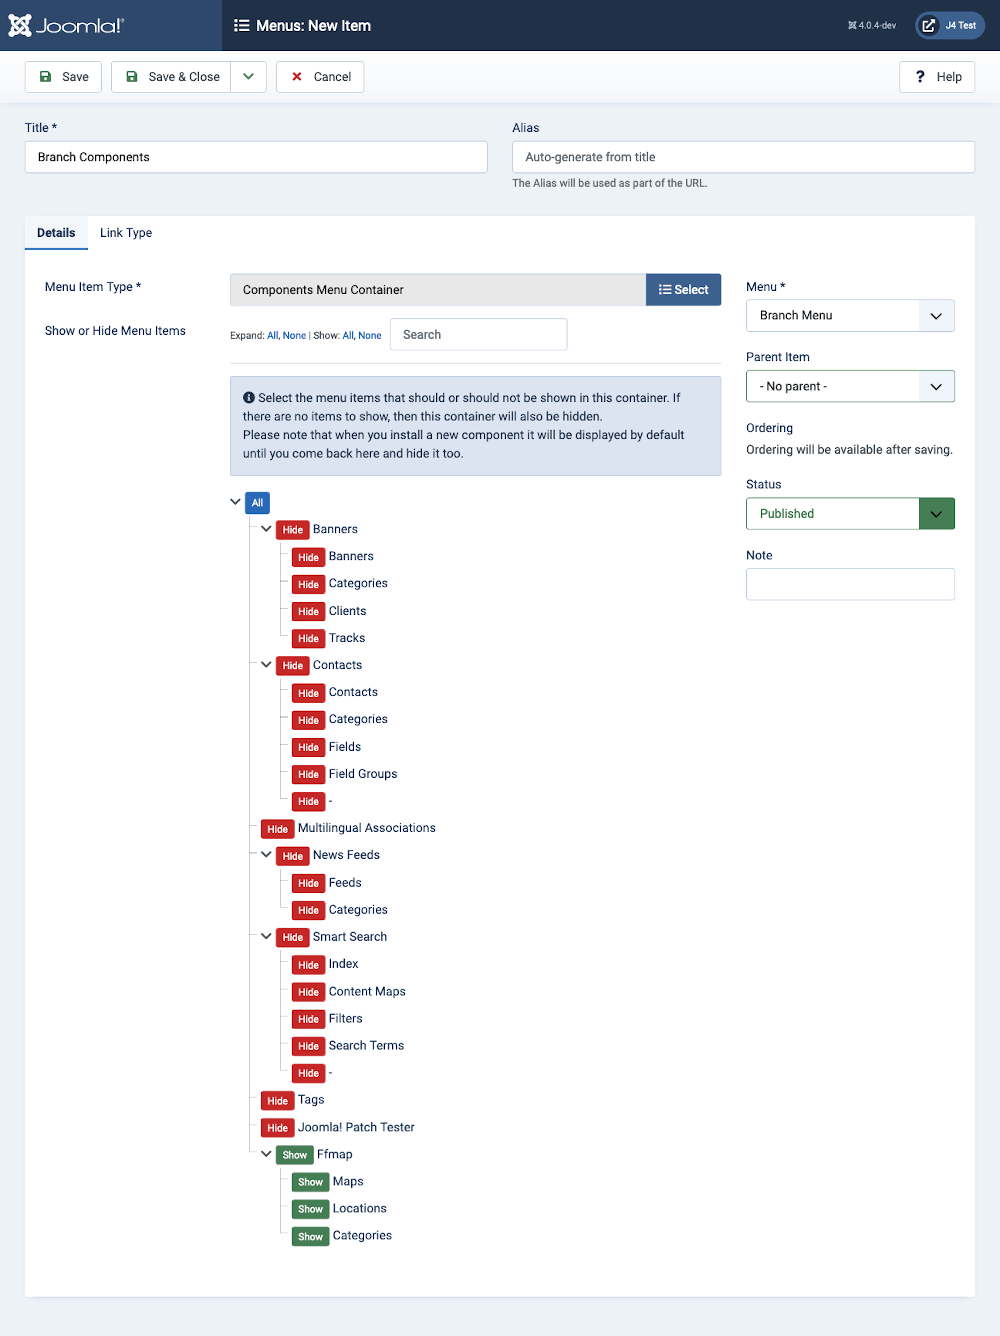Select the Details tab
The height and width of the screenshot is (1336, 1000).
point(56,232)
